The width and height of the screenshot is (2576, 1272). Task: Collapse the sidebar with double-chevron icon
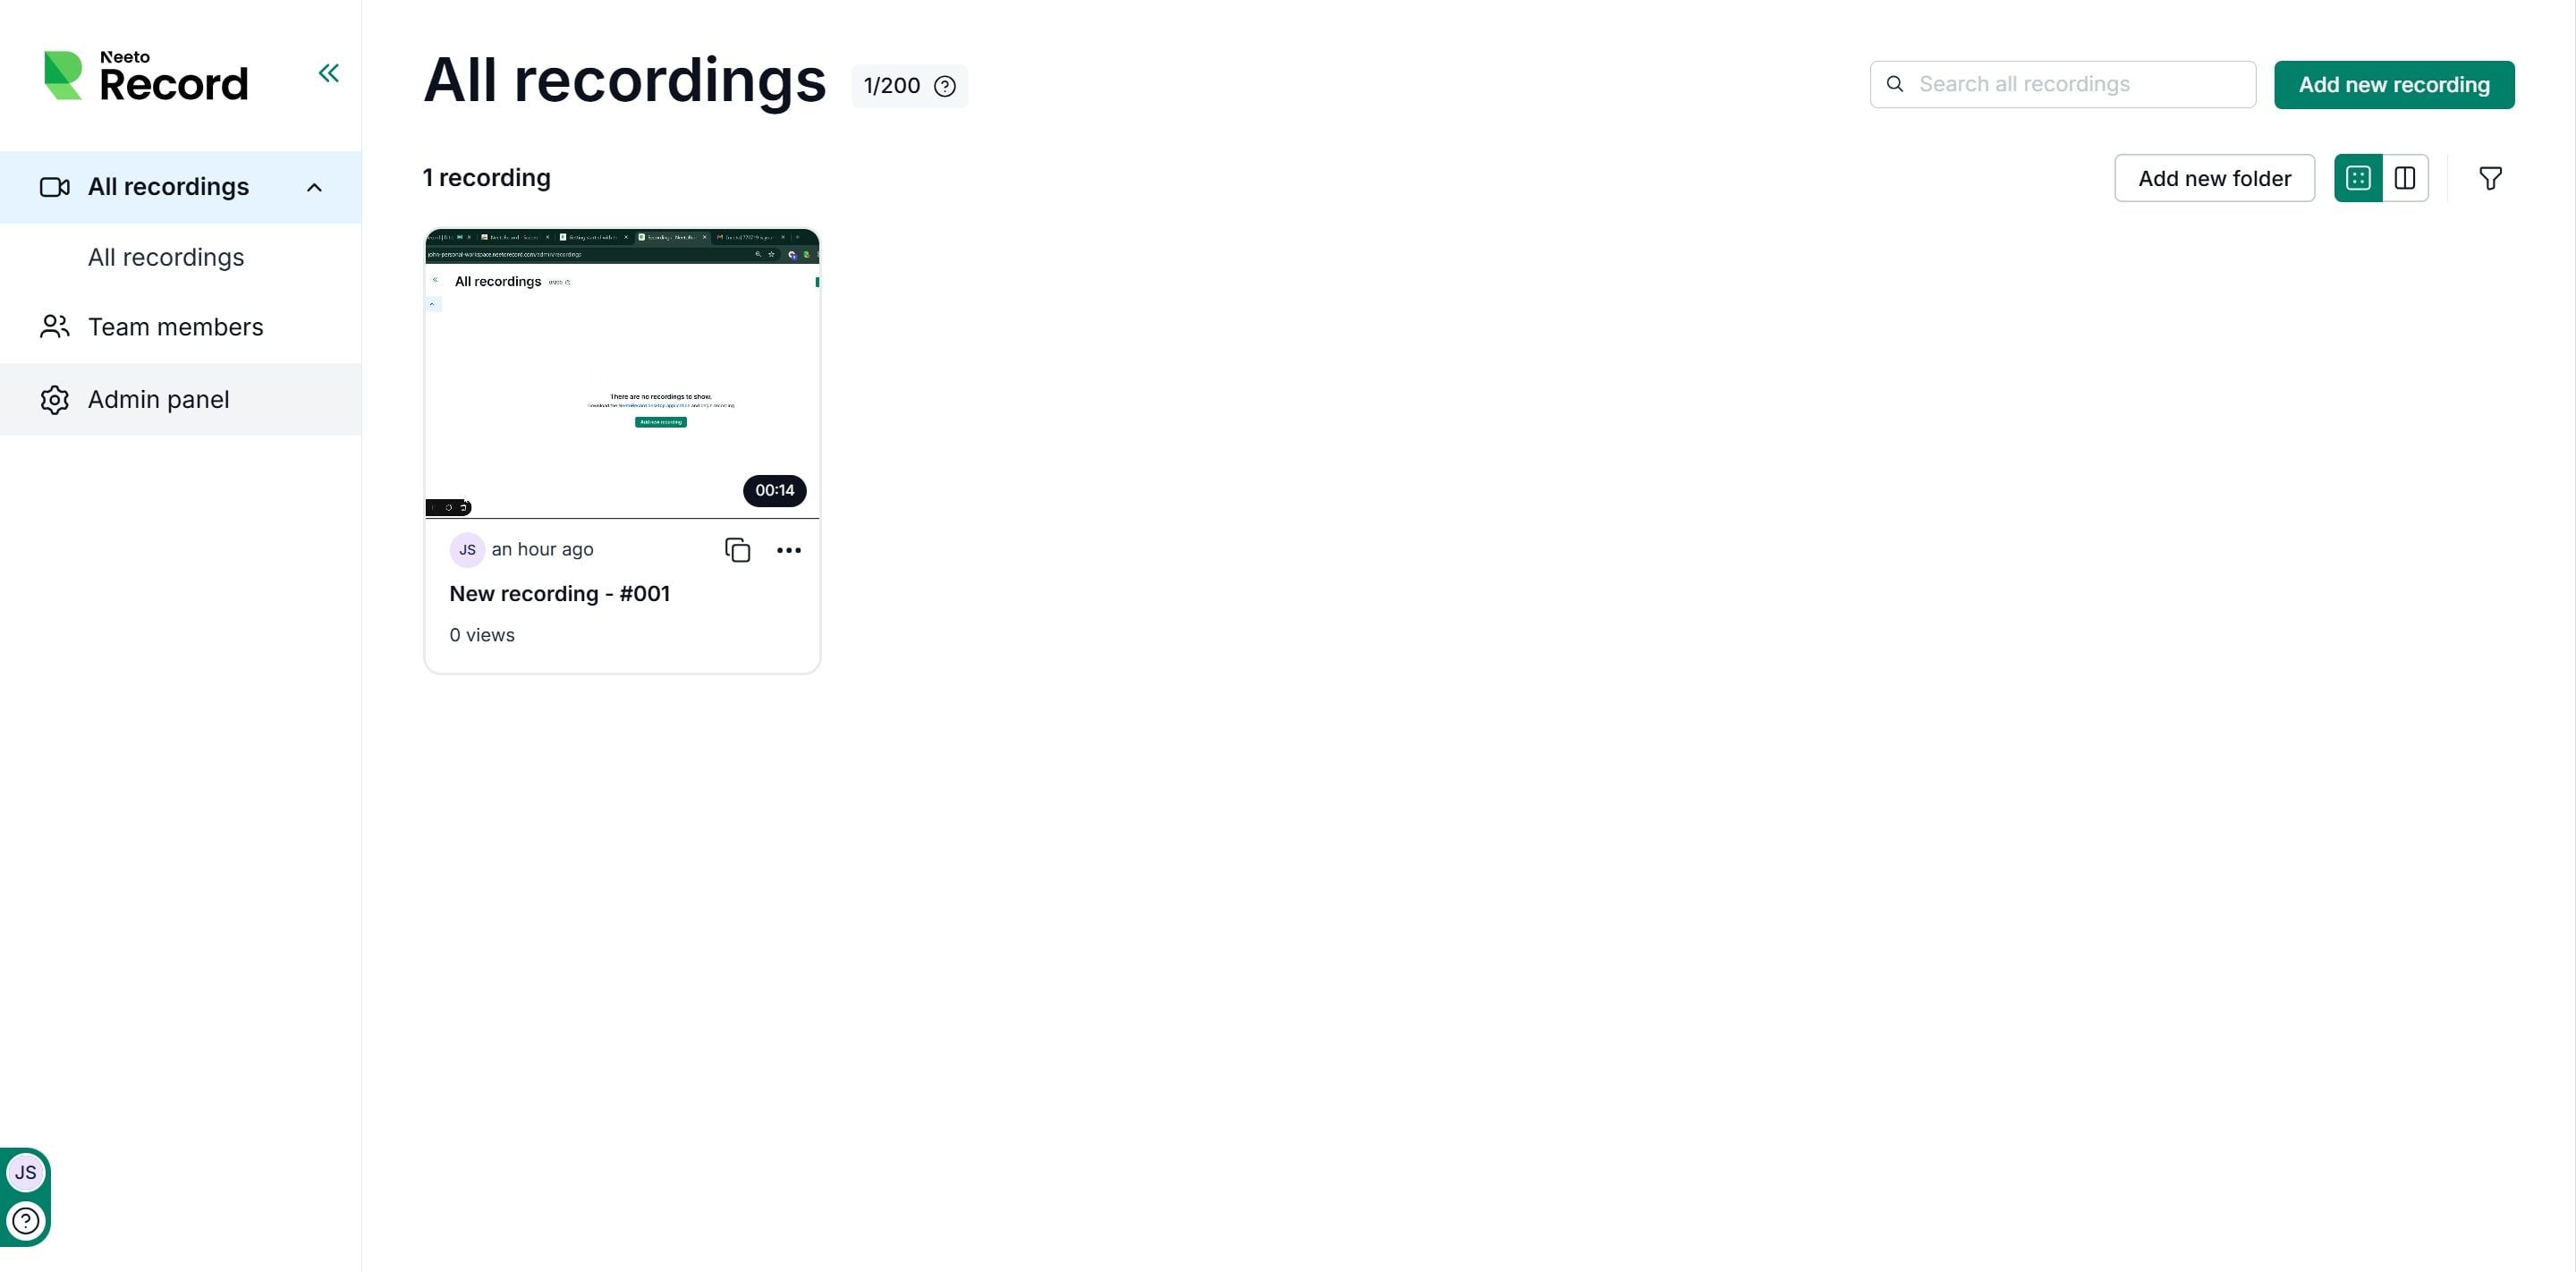click(328, 73)
